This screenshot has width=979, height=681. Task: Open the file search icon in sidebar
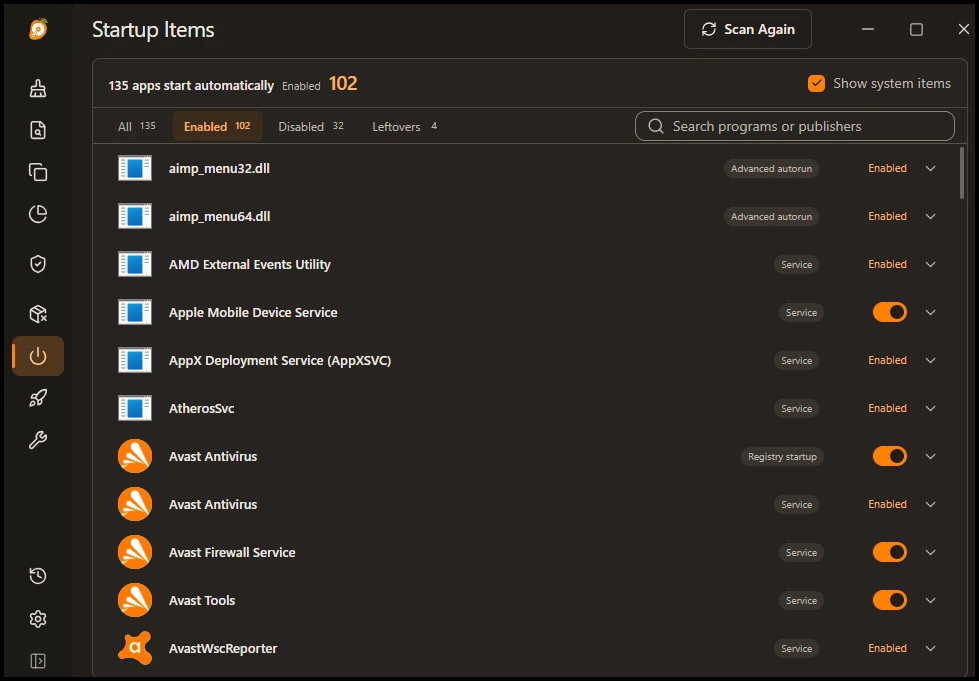(x=38, y=130)
